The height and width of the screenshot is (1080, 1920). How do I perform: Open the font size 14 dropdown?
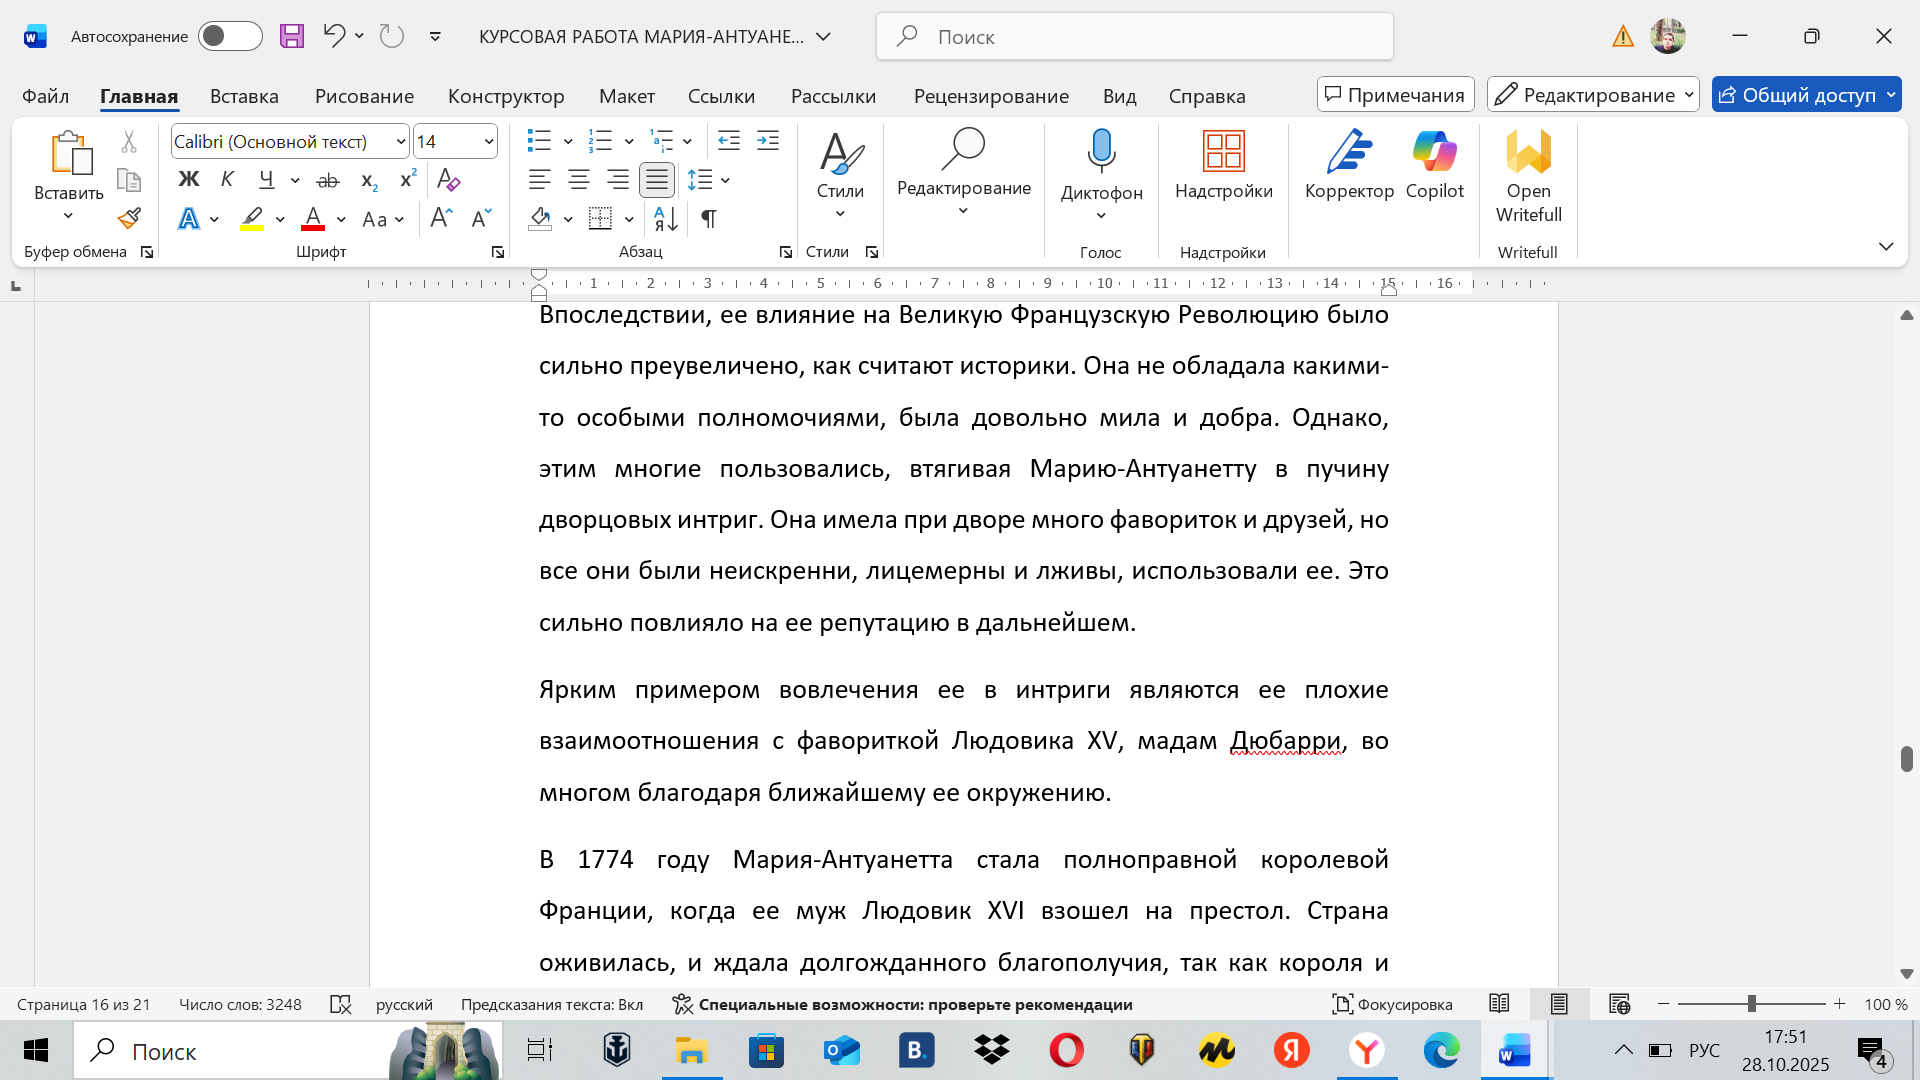[488, 141]
